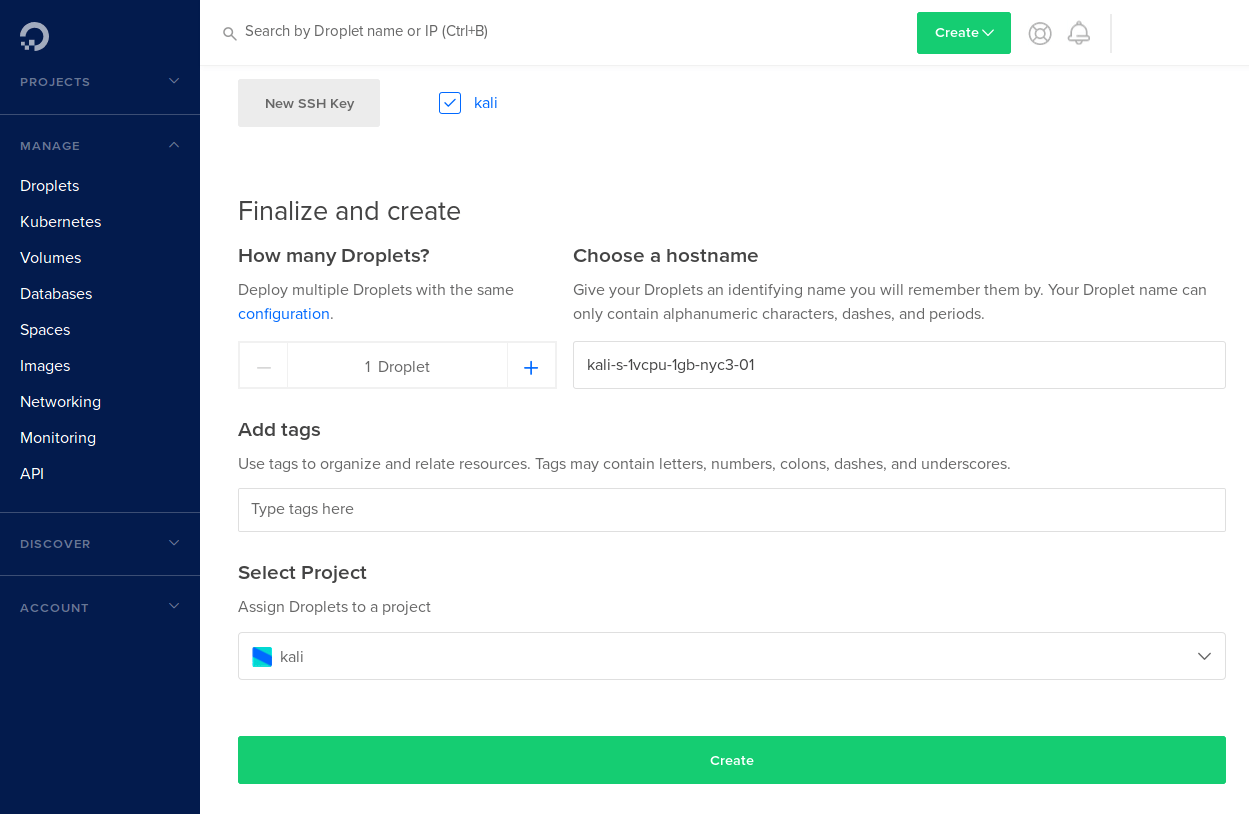Expand the Discover sidebar section
Image resolution: width=1249 pixels, height=814 pixels.
click(x=174, y=543)
